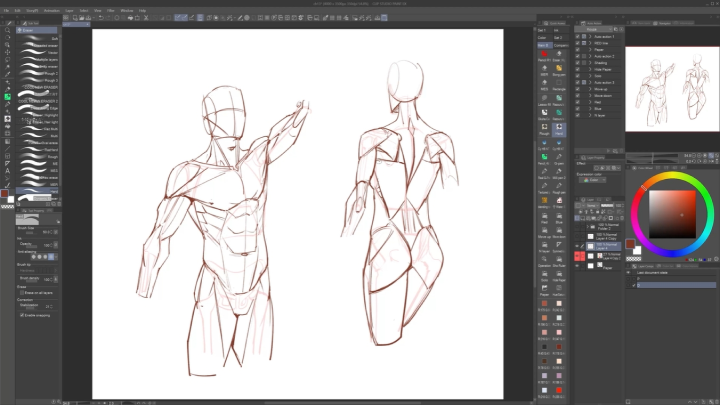The image size is (720, 405).
Task: Expand the Shading auto action entry
Action: click(590, 63)
